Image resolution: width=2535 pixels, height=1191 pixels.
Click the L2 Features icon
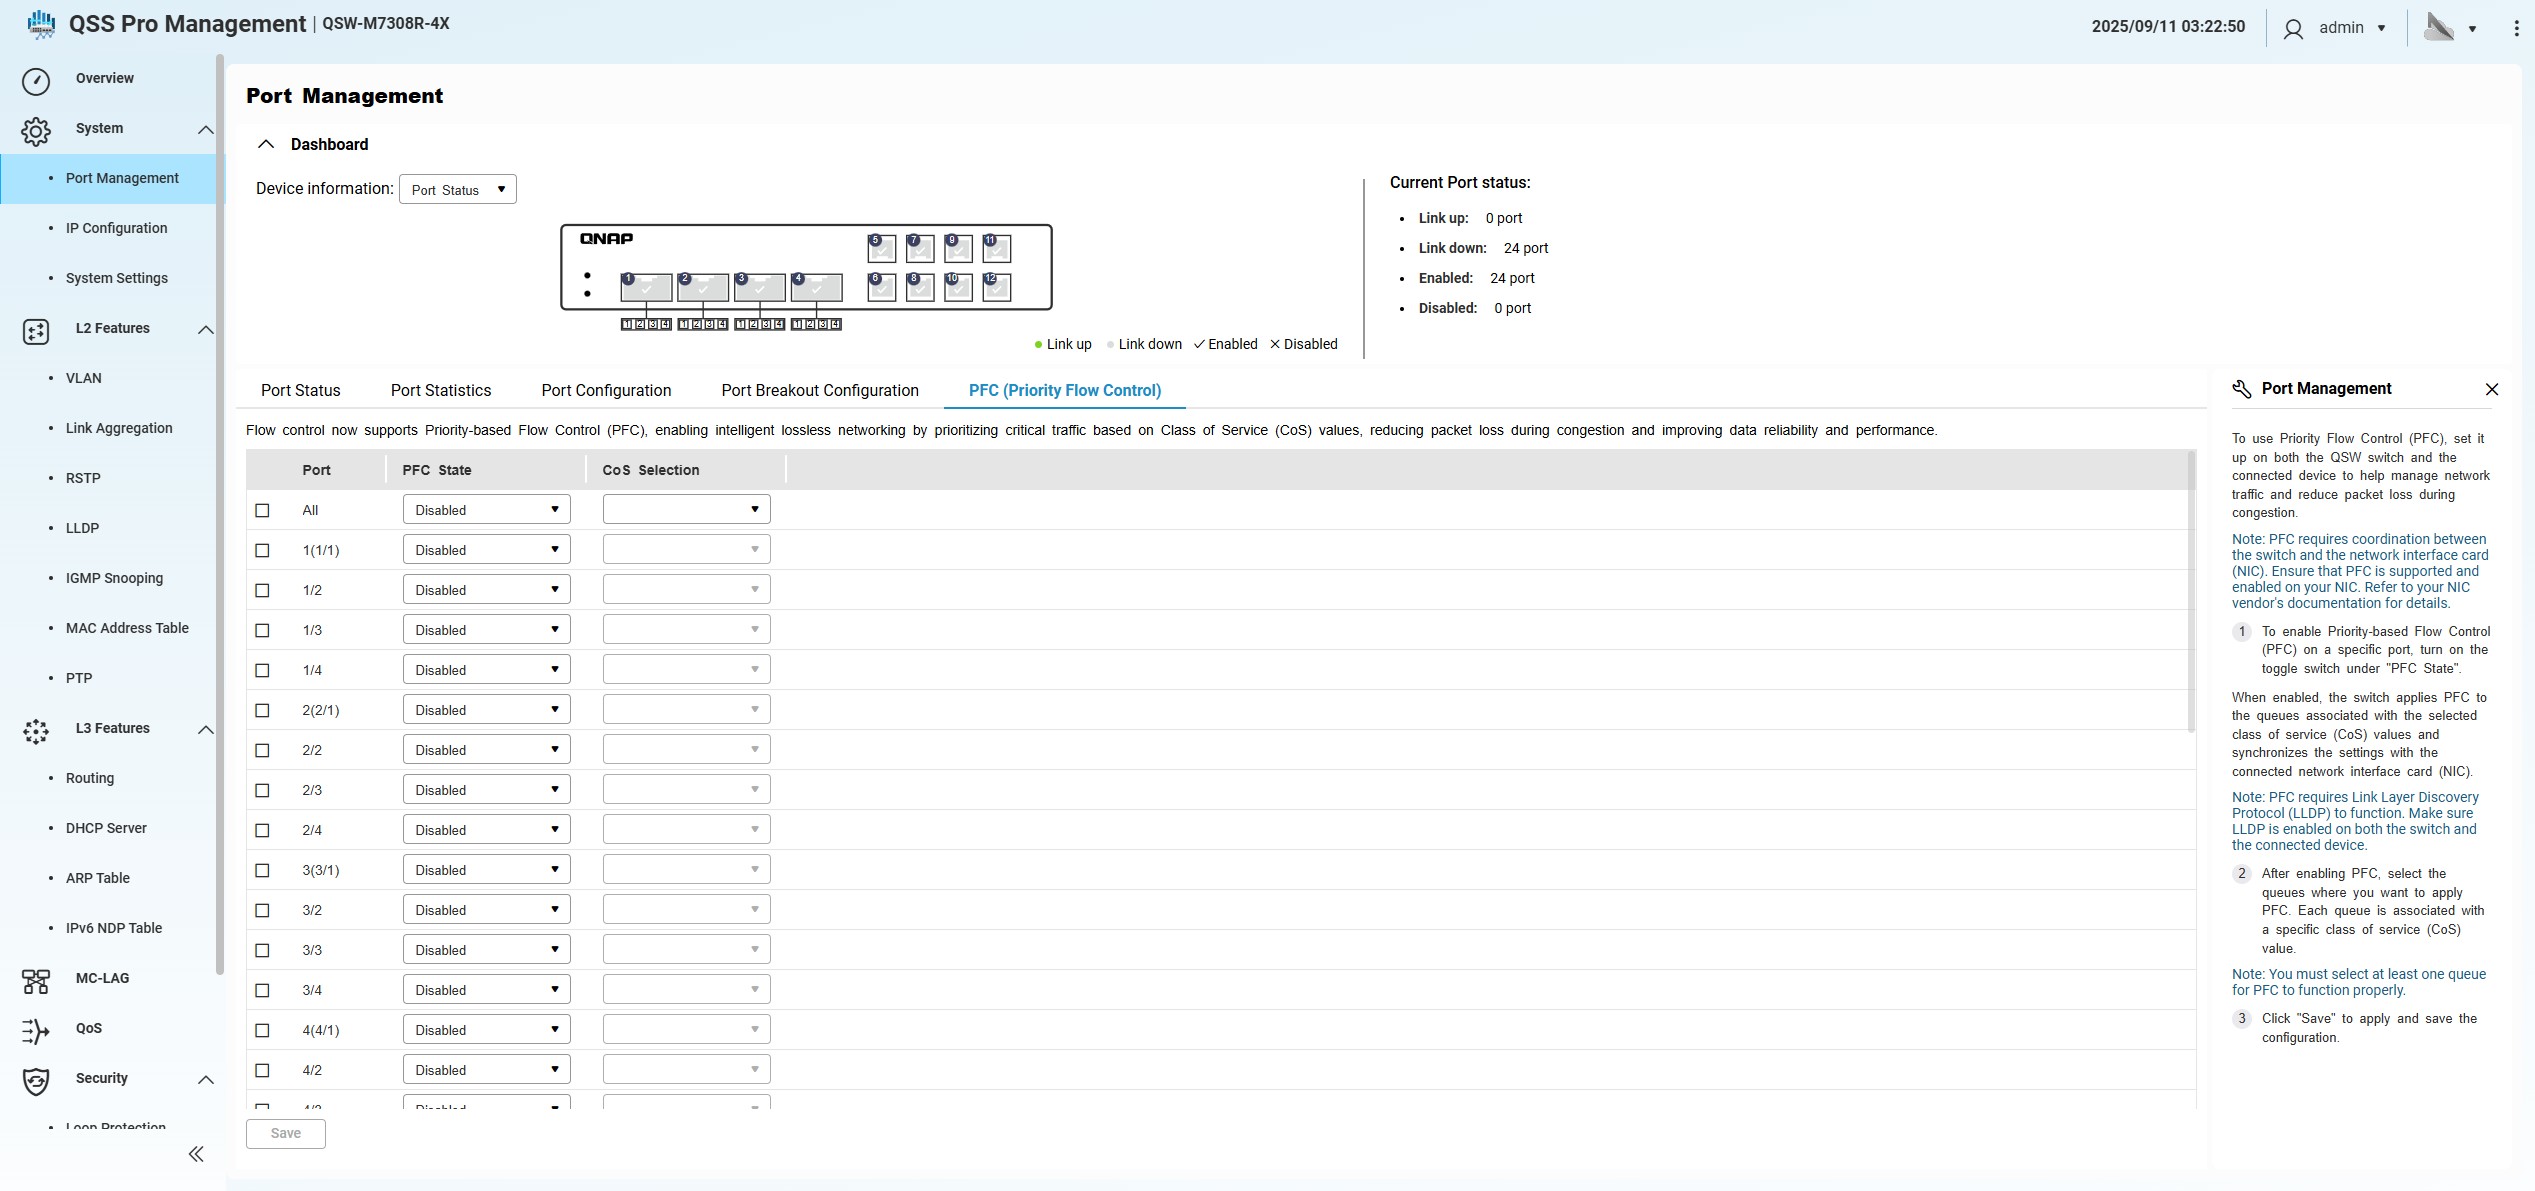click(36, 331)
